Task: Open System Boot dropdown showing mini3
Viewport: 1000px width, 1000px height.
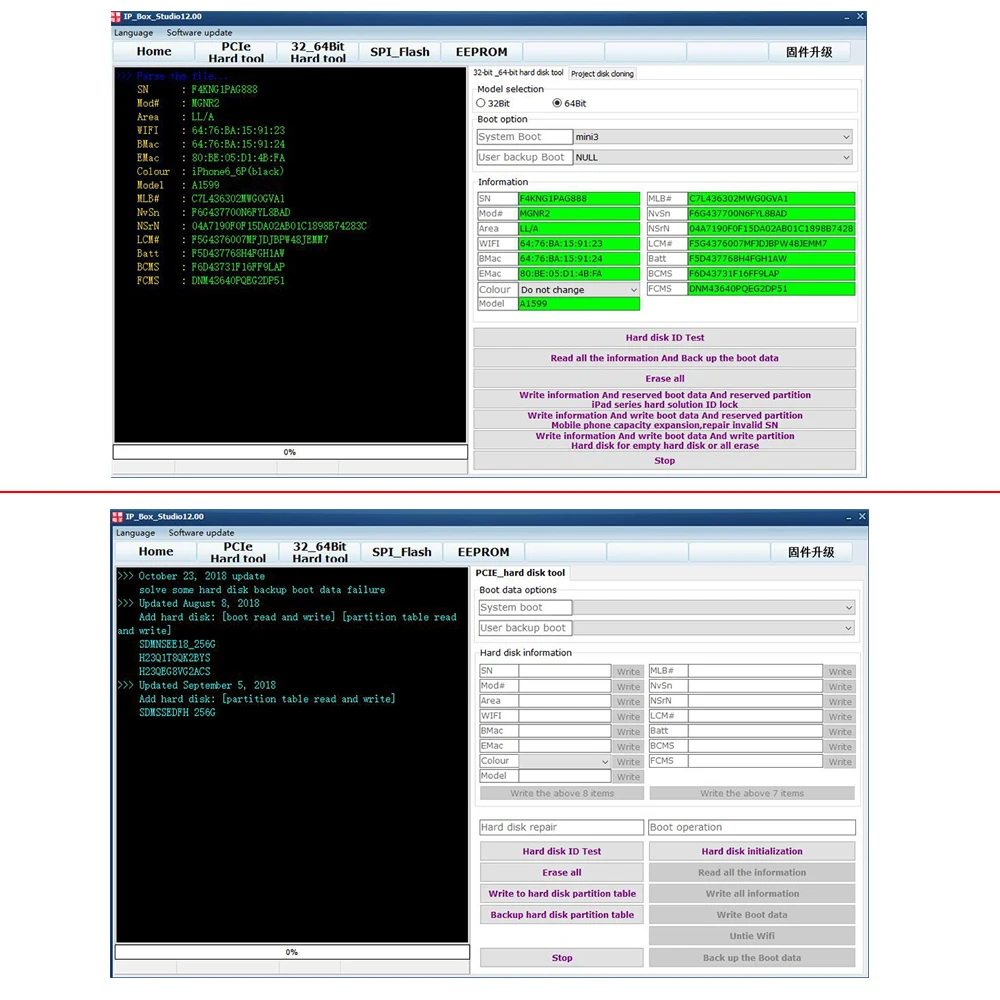Action: tap(714, 136)
